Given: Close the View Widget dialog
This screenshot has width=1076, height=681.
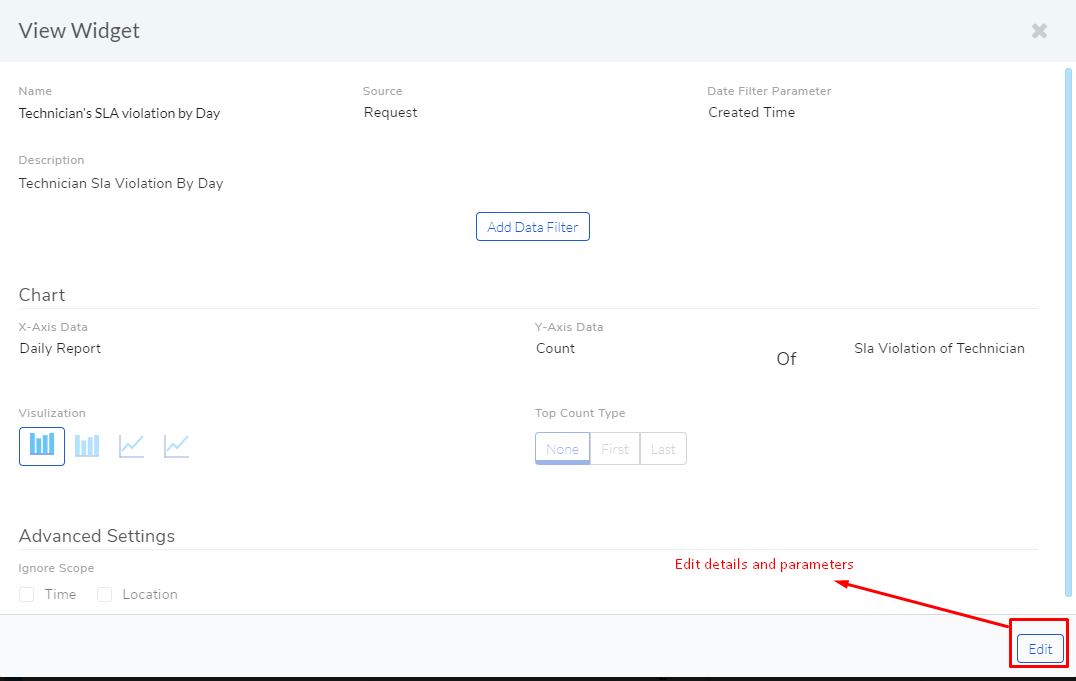Looking at the screenshot, I should (1039, 31).
